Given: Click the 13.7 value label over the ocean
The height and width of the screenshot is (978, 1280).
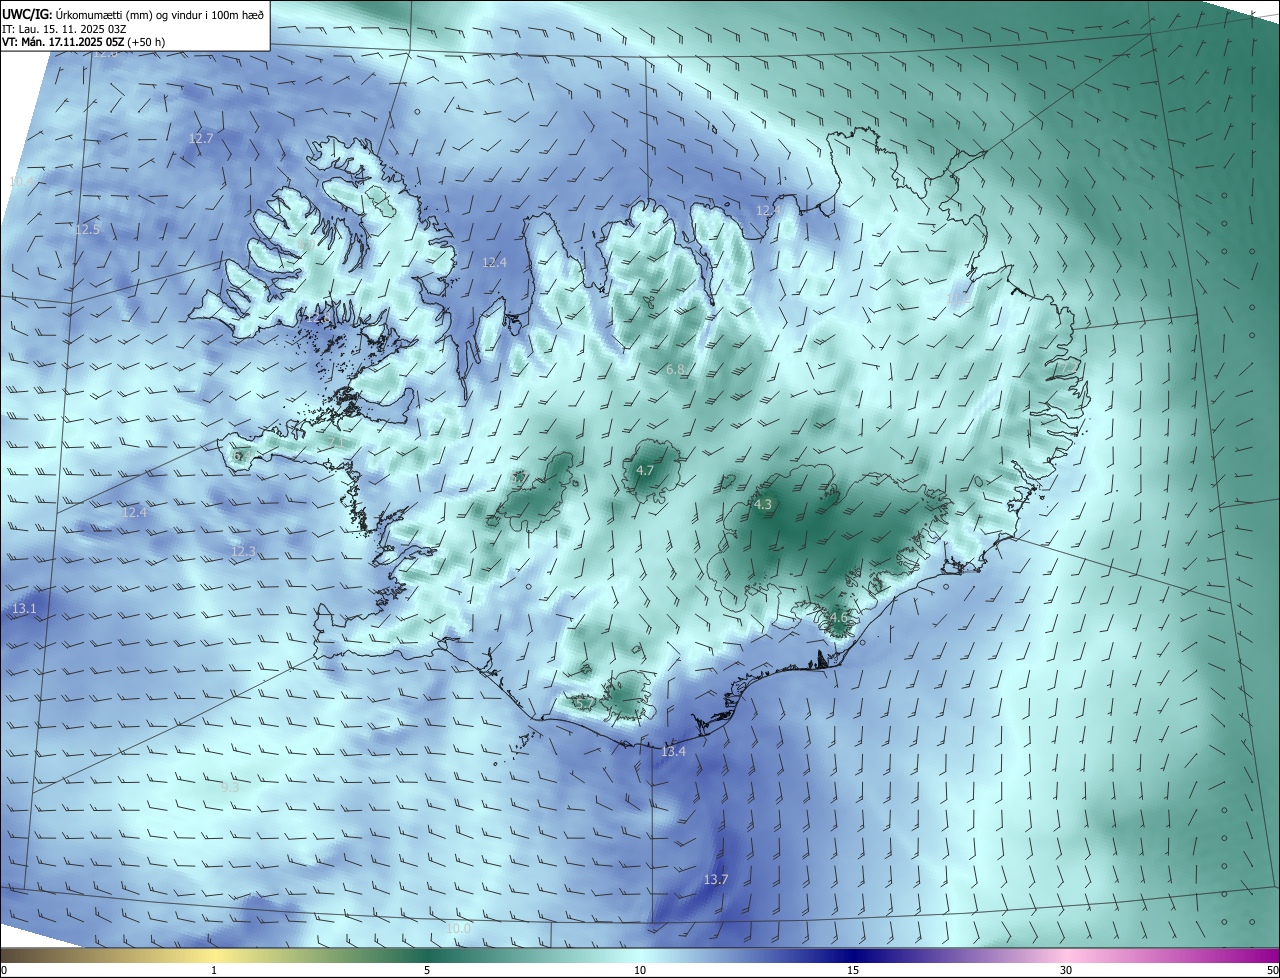Looking at the screenshot, I should point(716,879).
